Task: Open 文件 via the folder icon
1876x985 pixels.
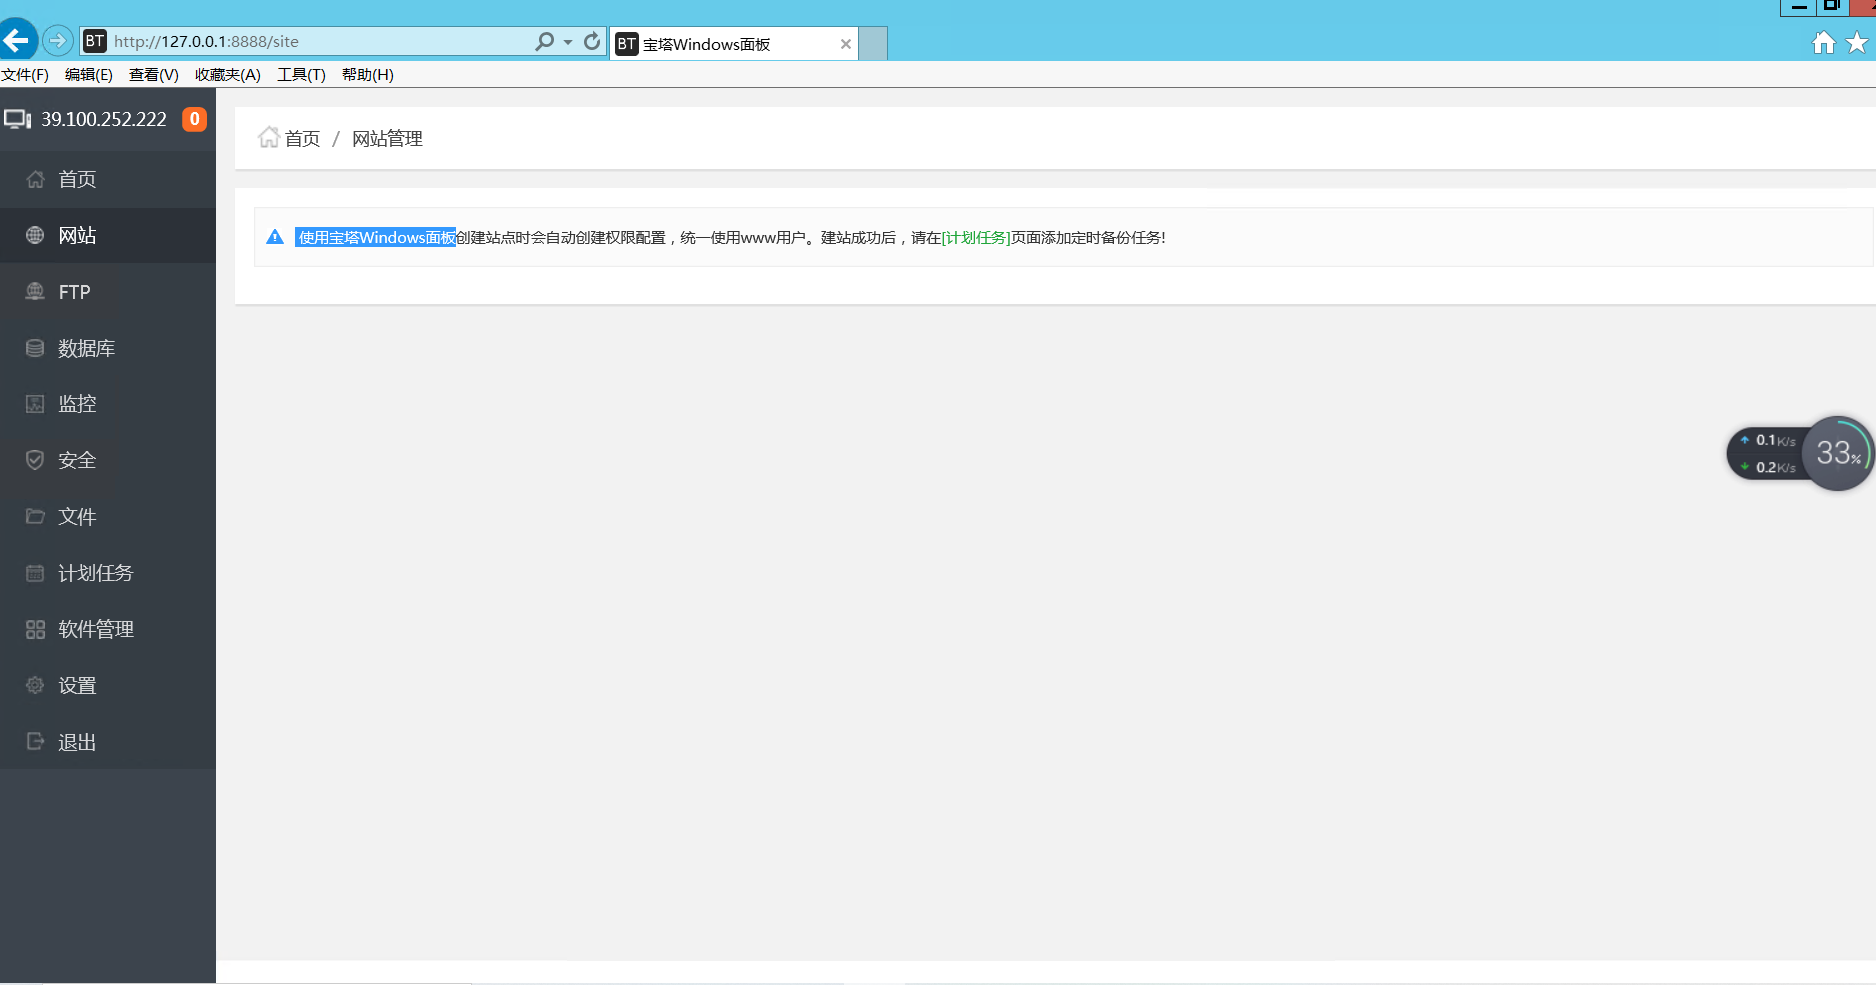Action: coord(35,516)
